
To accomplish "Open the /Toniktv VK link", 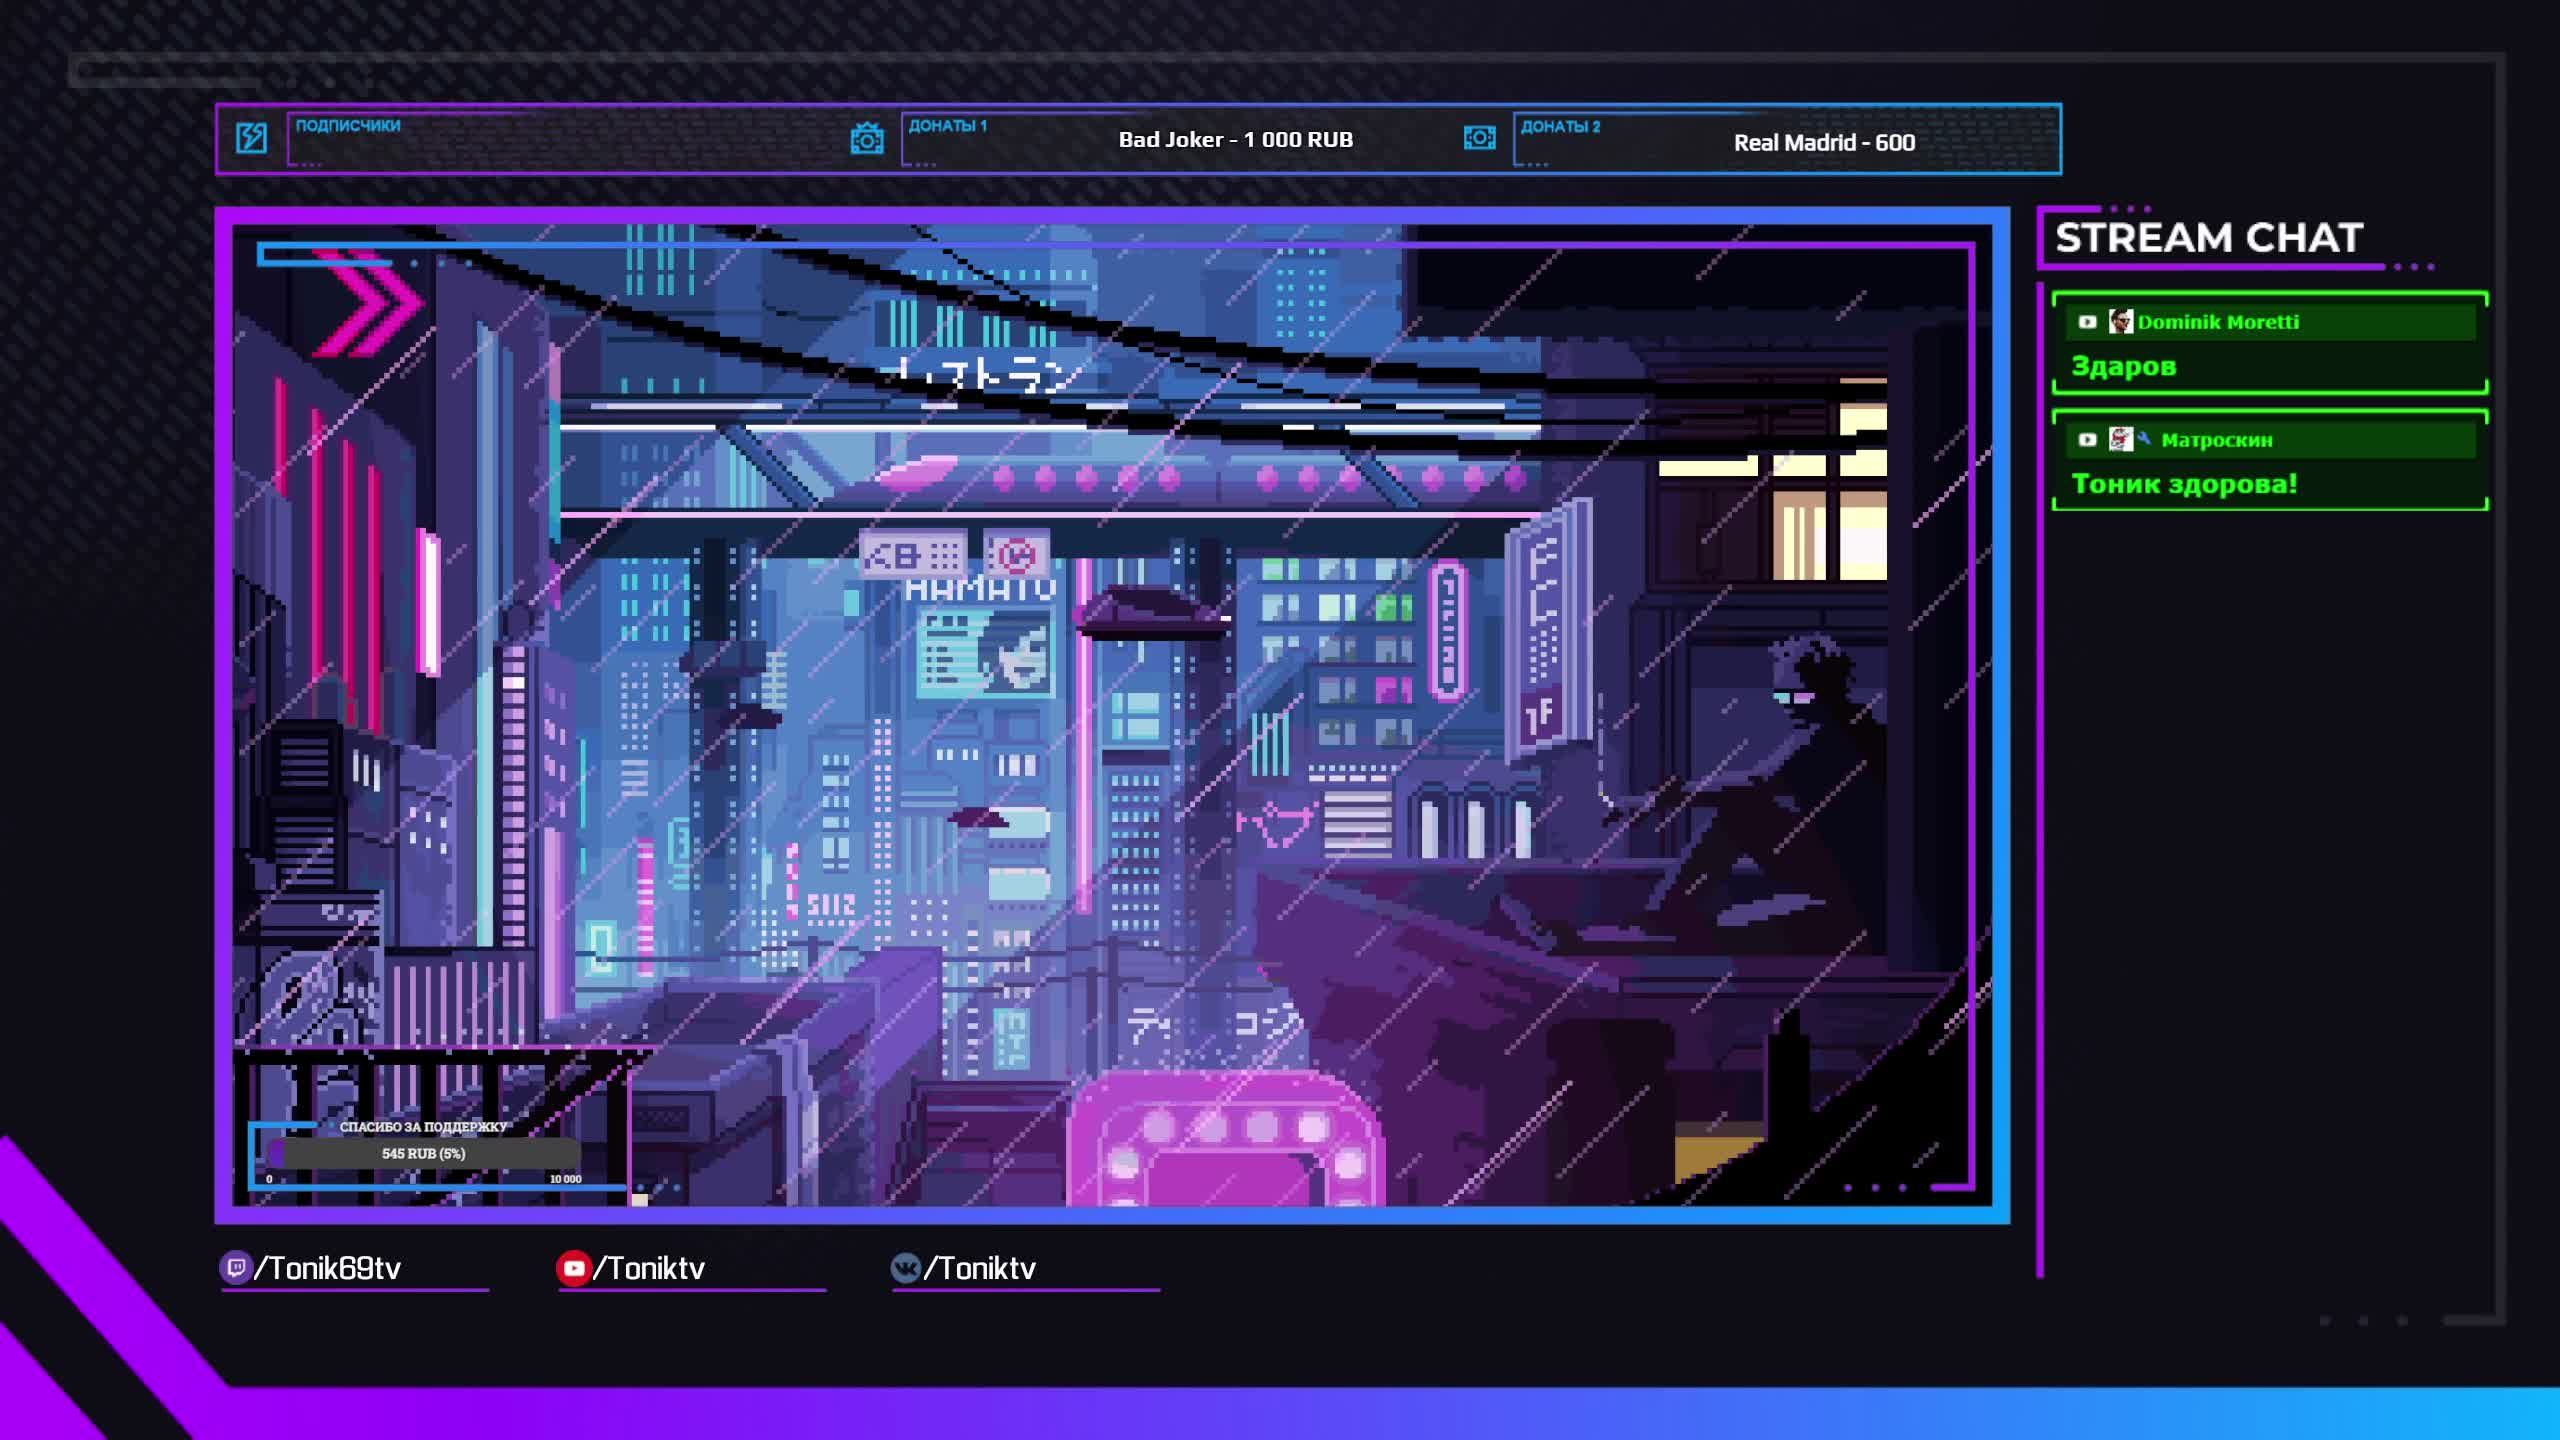I will pos(980,1268).
